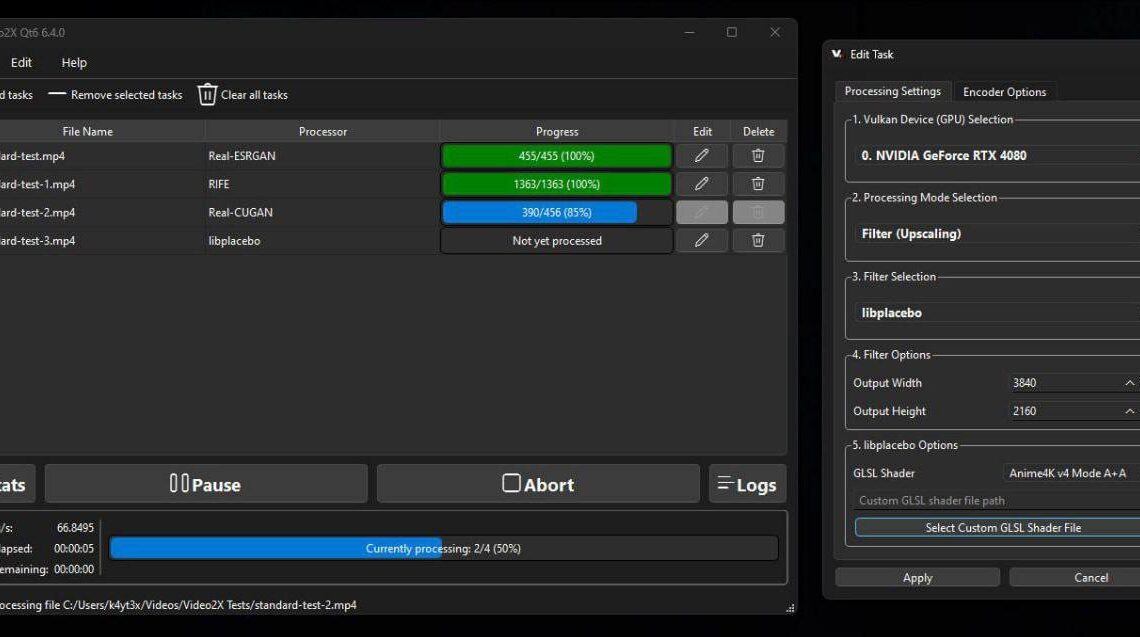Open the Filter Selection combo box

[996, 313]
